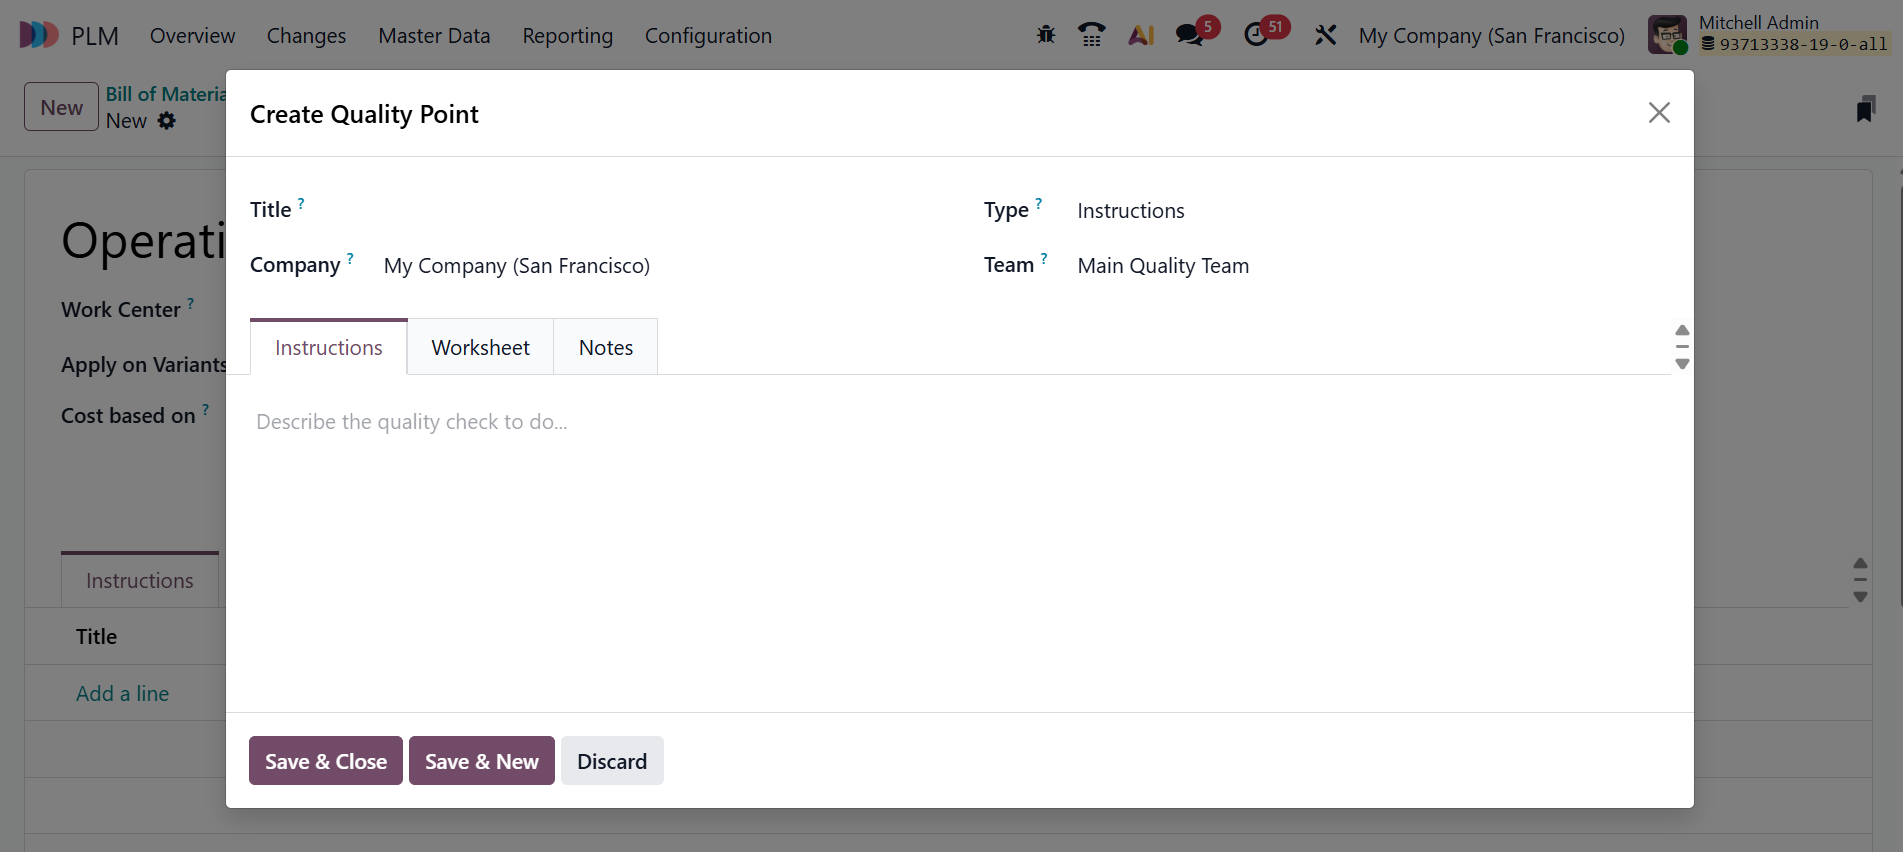Viewport: 1903px width, 852px height.
Task: Open the Changes menu
Action: (x=306, y=35)
